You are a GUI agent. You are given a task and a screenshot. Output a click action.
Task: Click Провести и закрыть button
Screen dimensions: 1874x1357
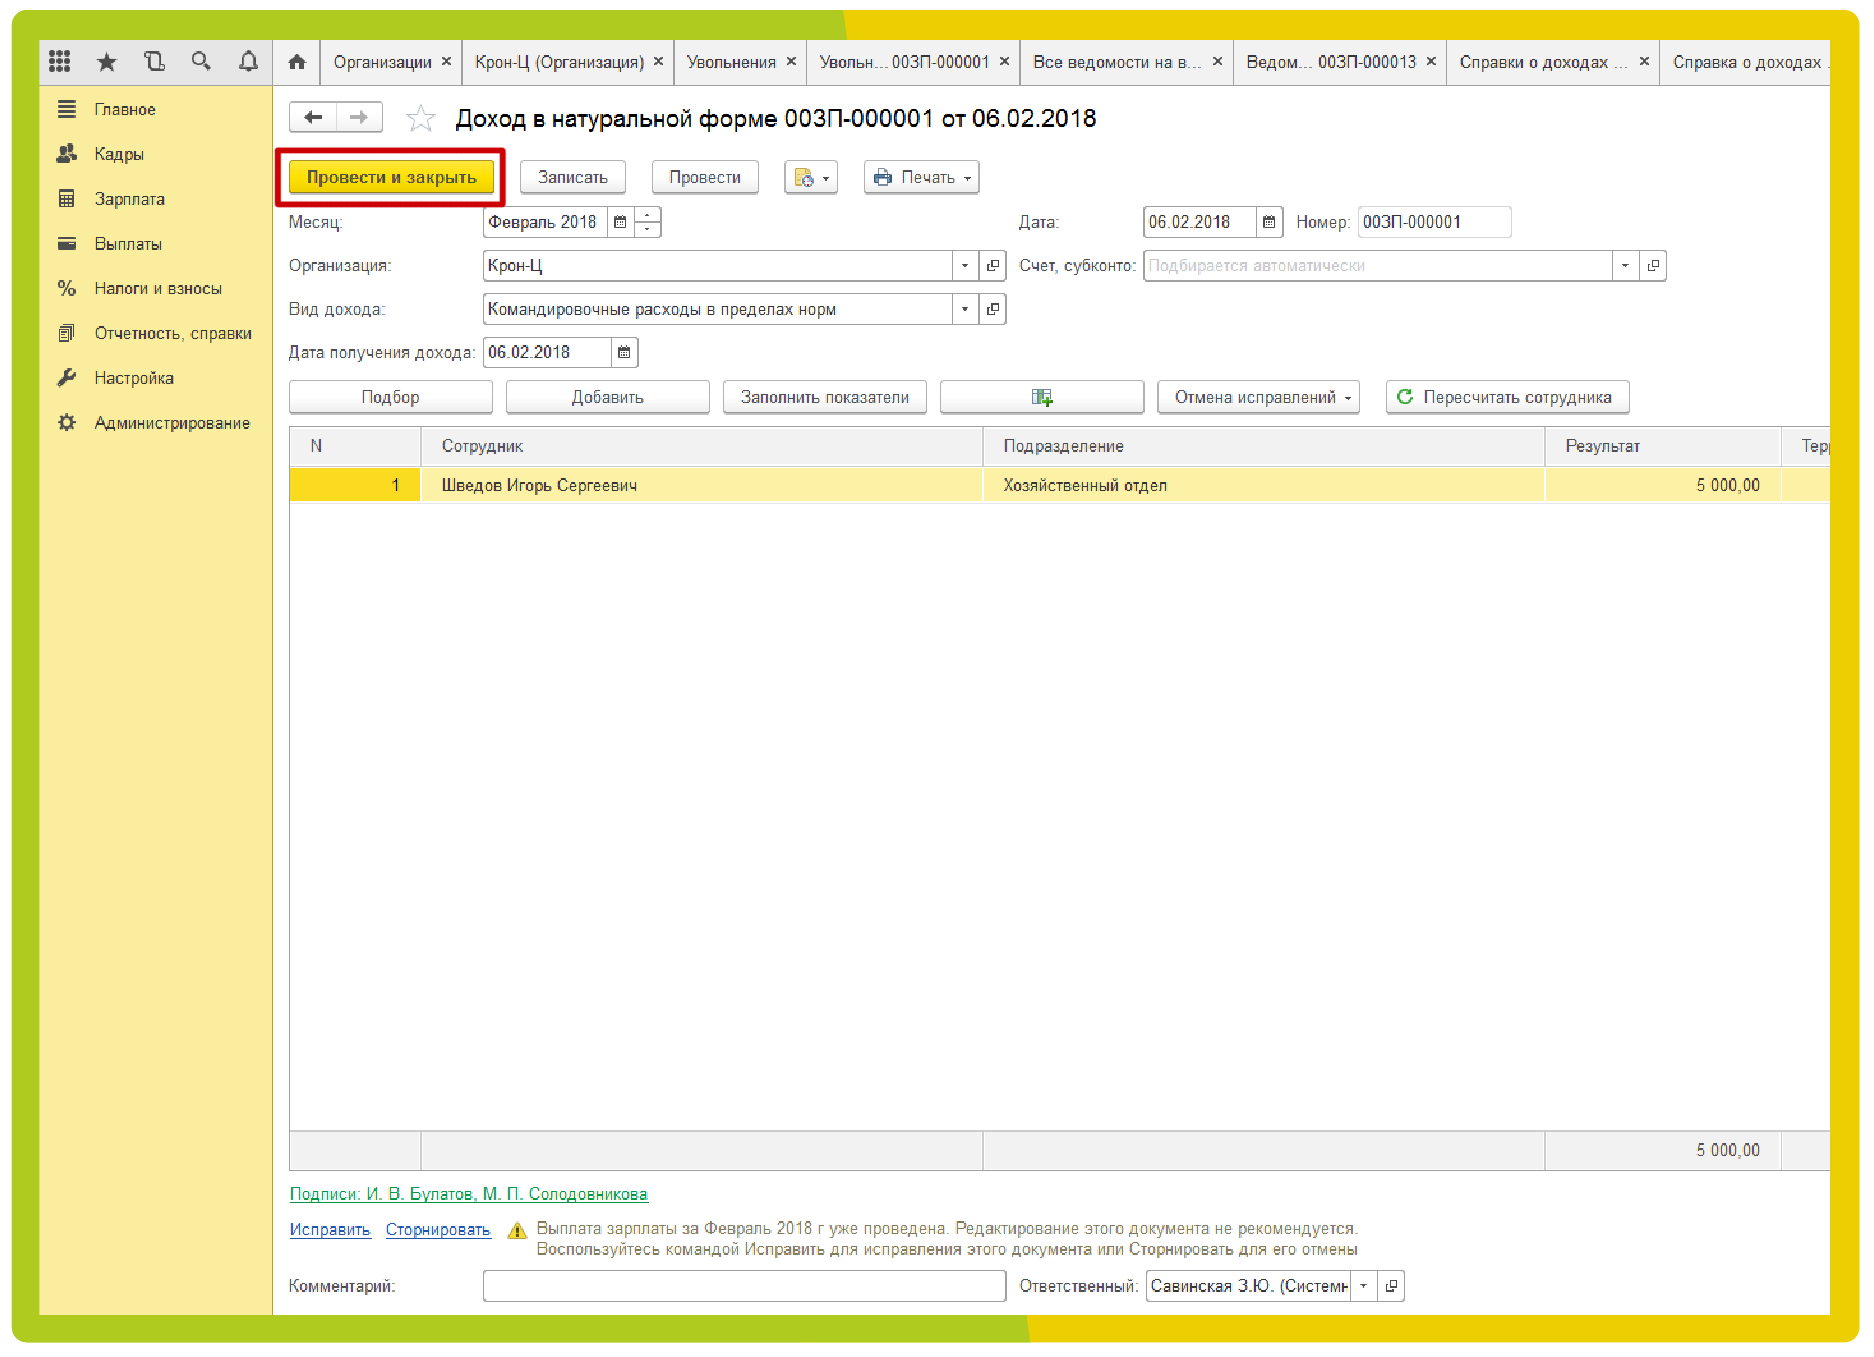391,177
